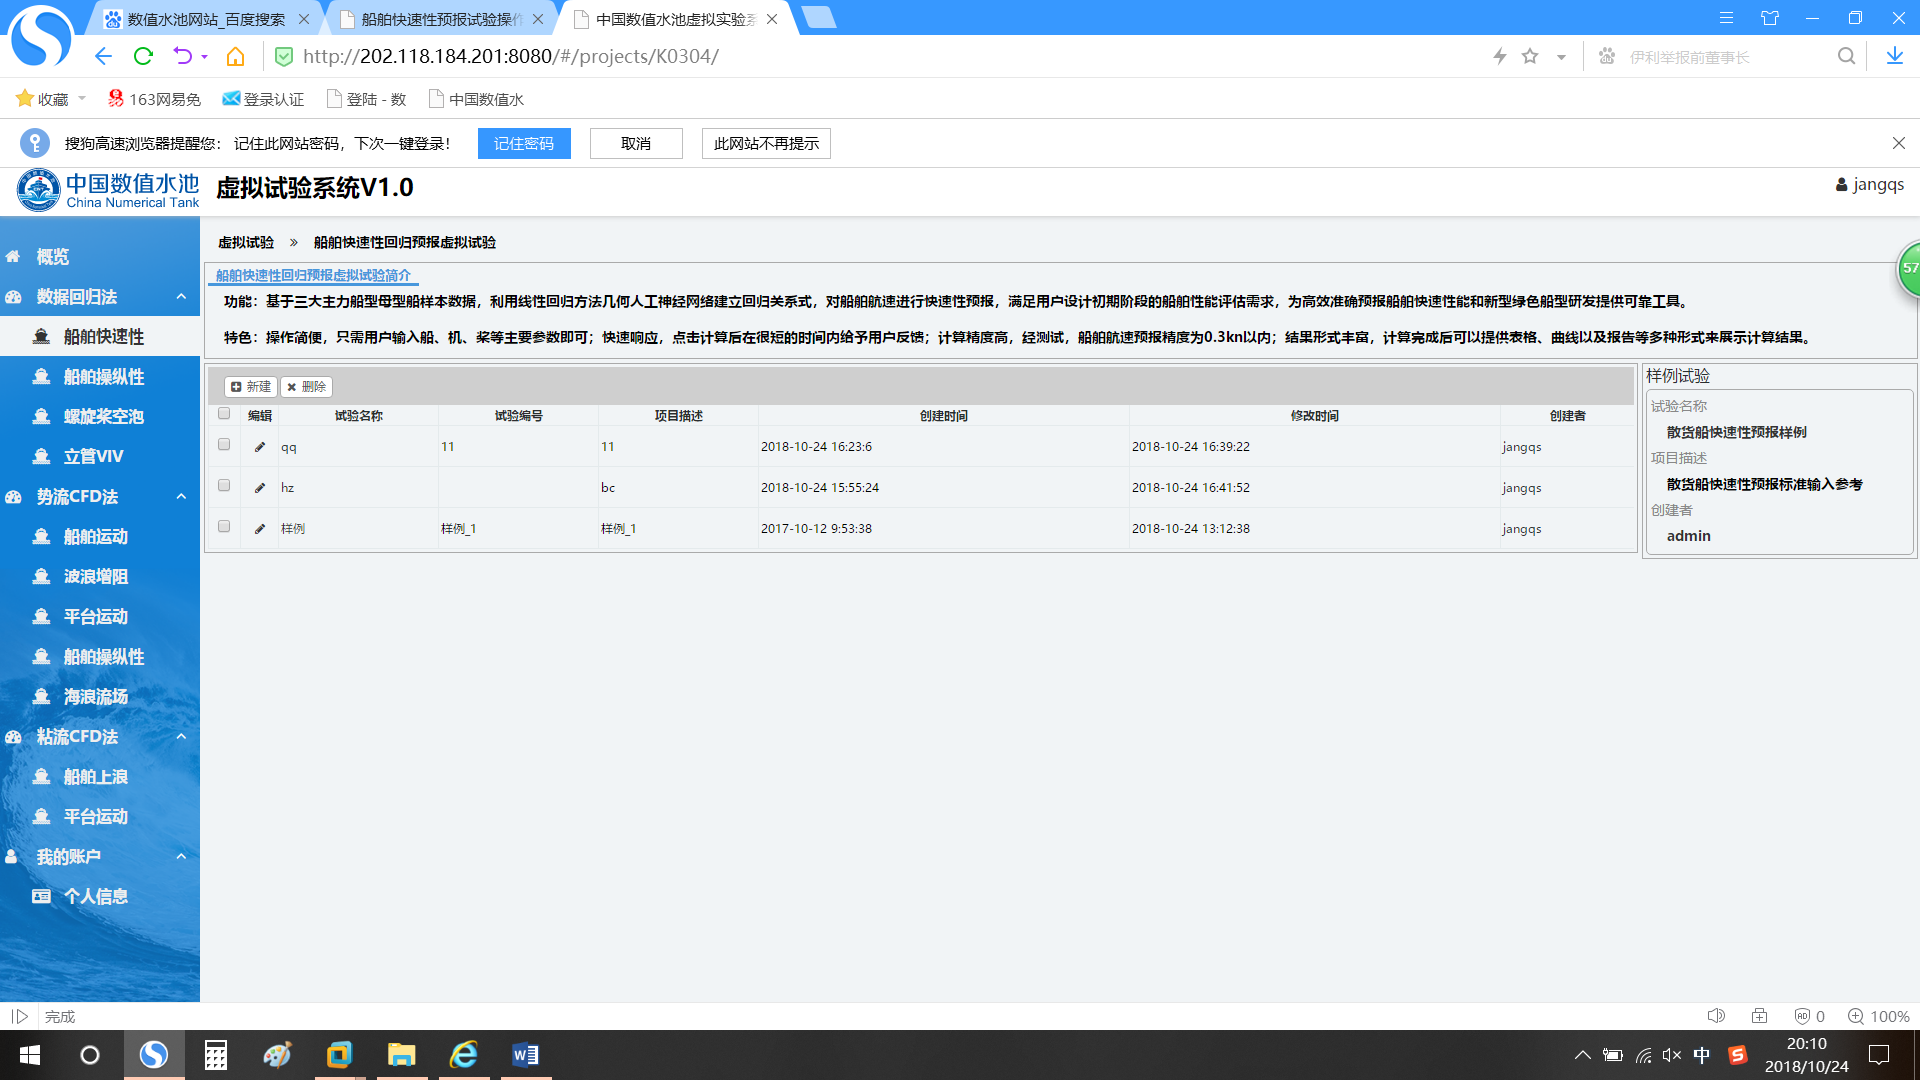The height and width of the screenshot is (1080, 1920).
Task: Click the 新建 button
Action: point(251,387)
